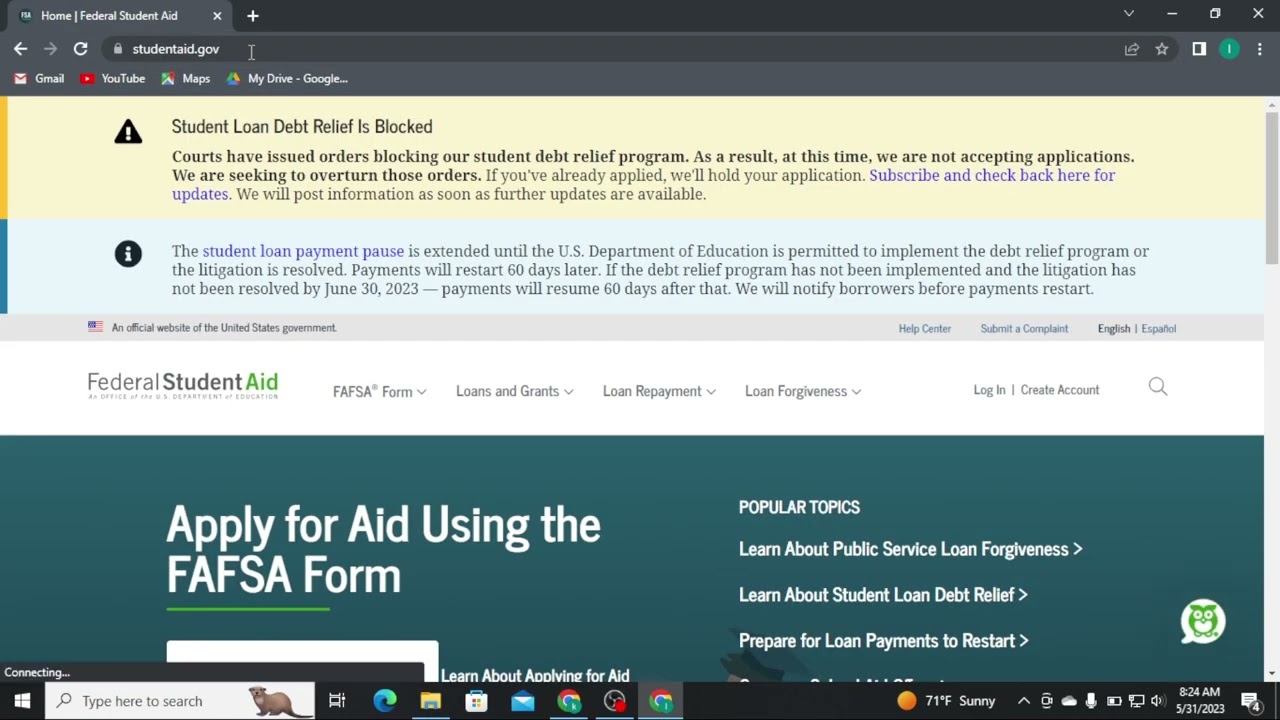Screen dimensions: 1280x720
Task: Open Task View on the taskbar
Action: click(x=337, y=701)
